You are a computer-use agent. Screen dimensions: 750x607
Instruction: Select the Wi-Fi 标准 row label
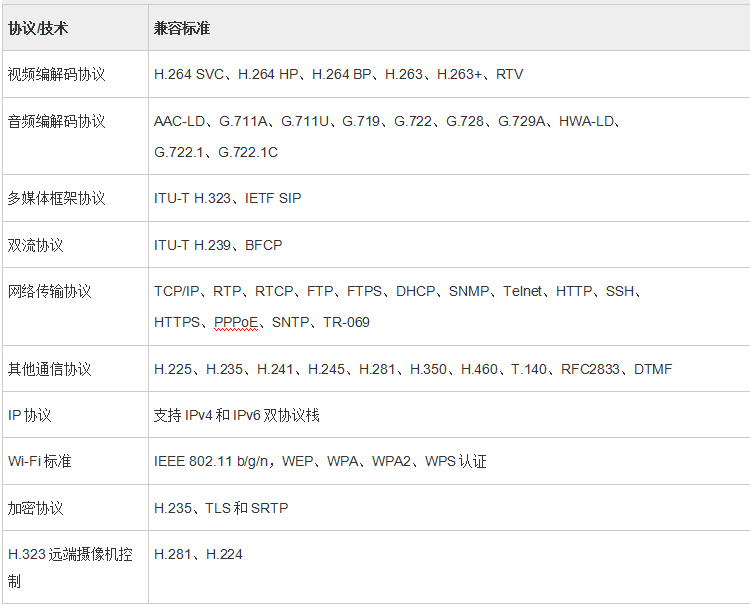click(x=40, y=461)
